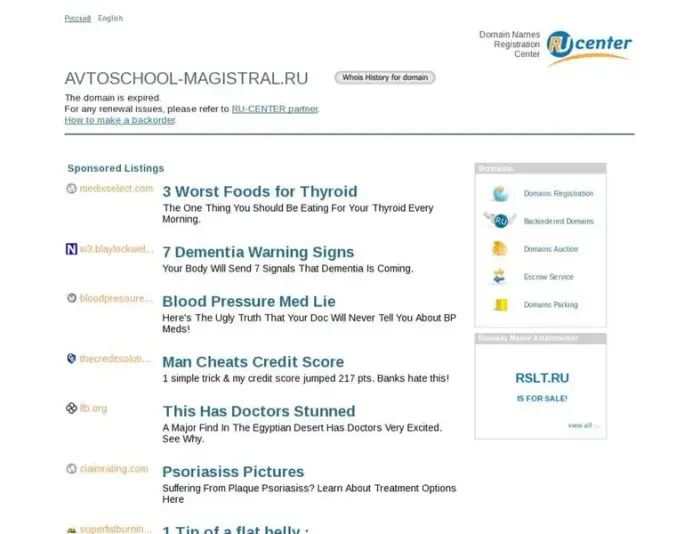Click the Backordered Domains icon
The width and height of the screenshot is (700, 534).
tap(499, 221)
